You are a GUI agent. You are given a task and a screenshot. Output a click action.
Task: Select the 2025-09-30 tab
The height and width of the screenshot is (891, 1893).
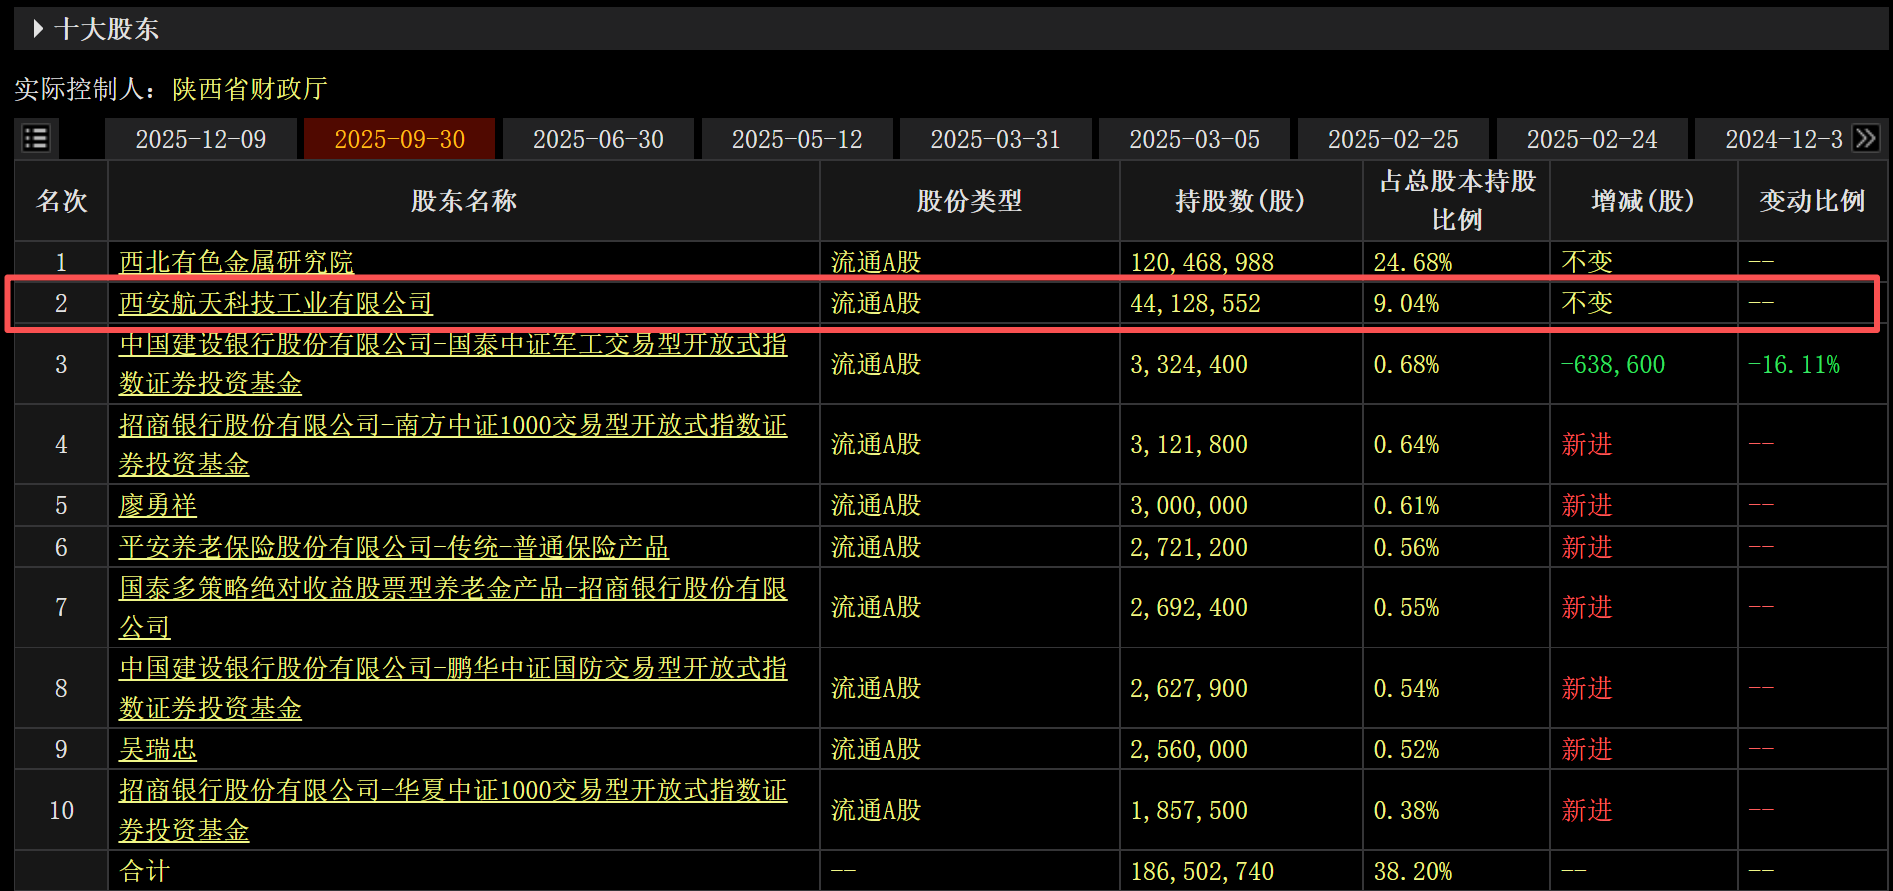[399, 139]
